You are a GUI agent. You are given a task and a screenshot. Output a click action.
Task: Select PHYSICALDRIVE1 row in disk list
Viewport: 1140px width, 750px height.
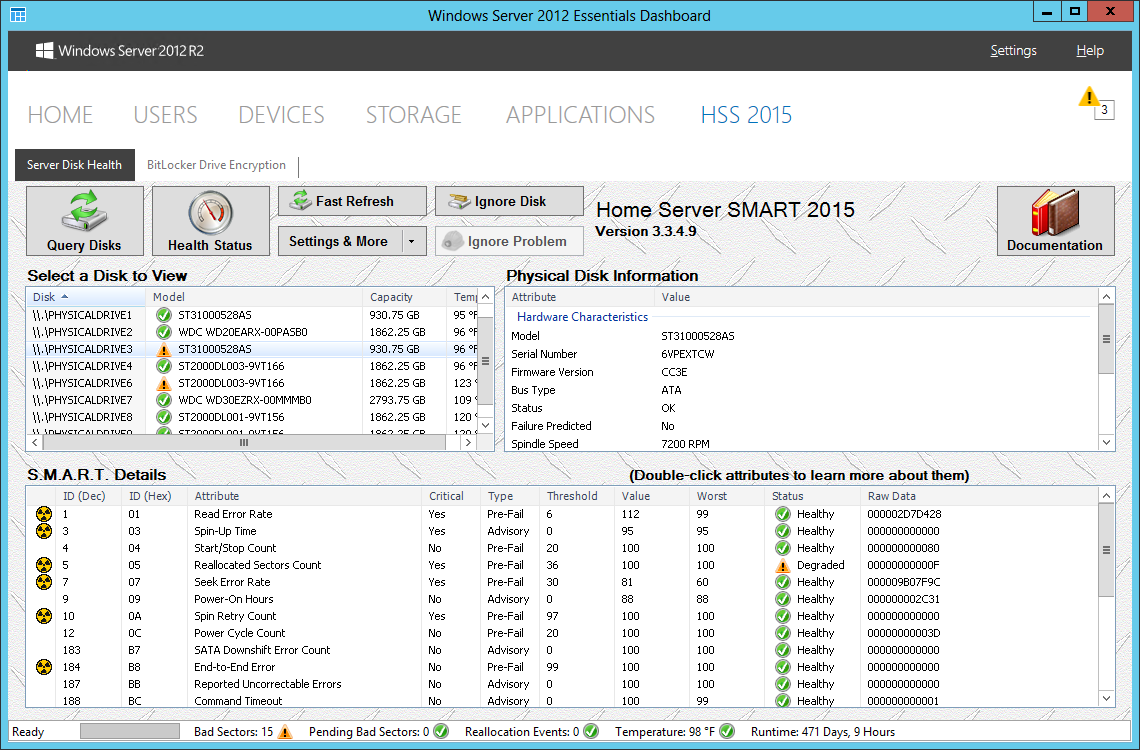coord(252,315)
